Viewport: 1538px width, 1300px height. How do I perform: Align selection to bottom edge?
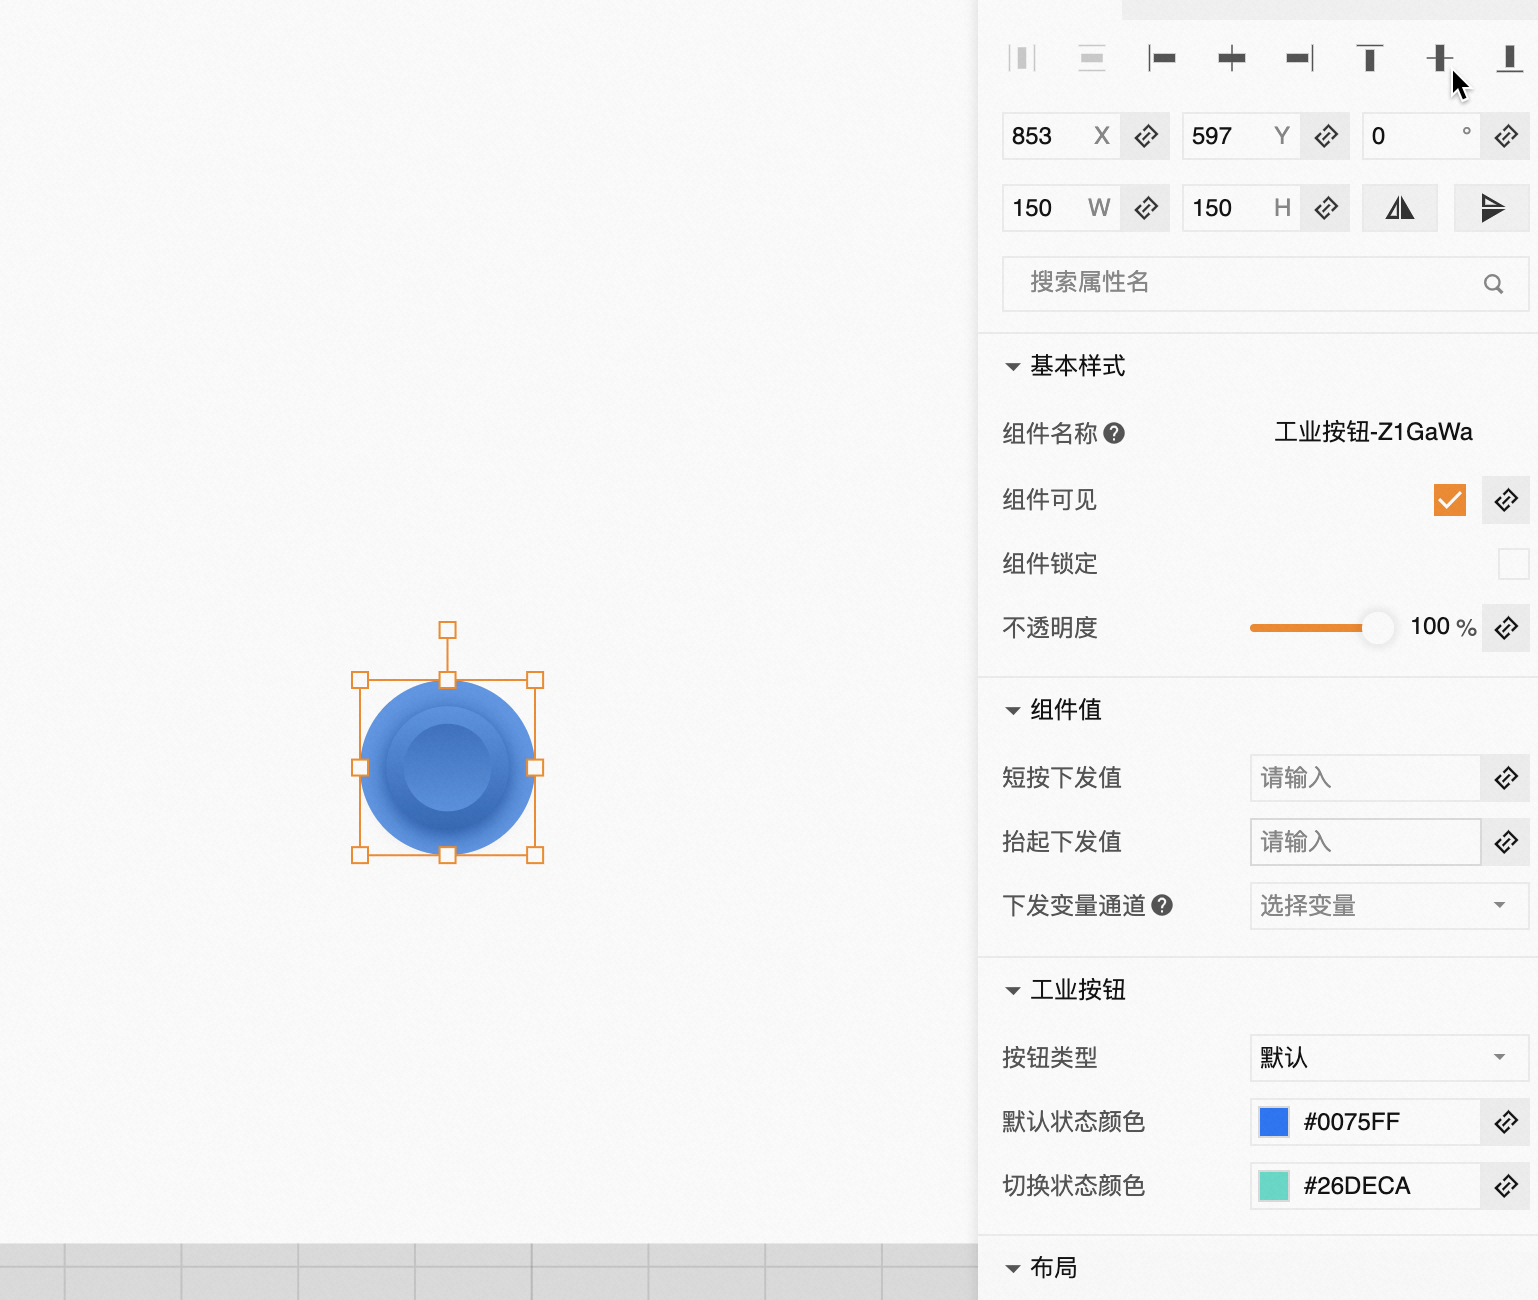1509,58
